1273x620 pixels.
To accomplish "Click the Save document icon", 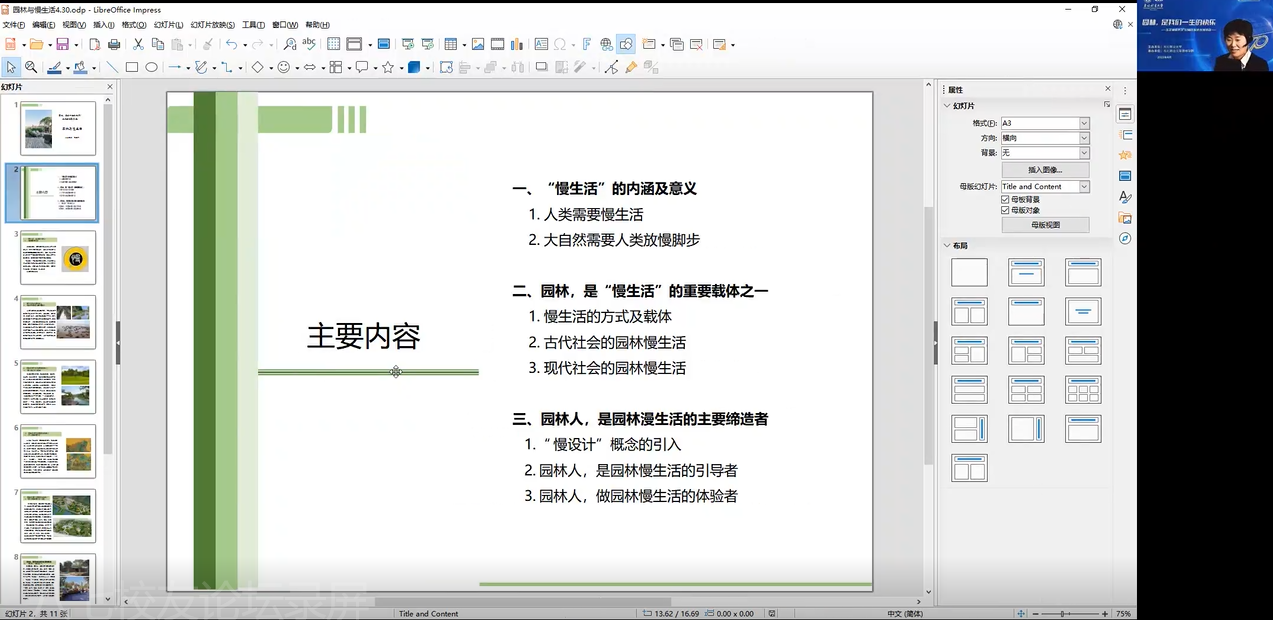I will point(62,44).
